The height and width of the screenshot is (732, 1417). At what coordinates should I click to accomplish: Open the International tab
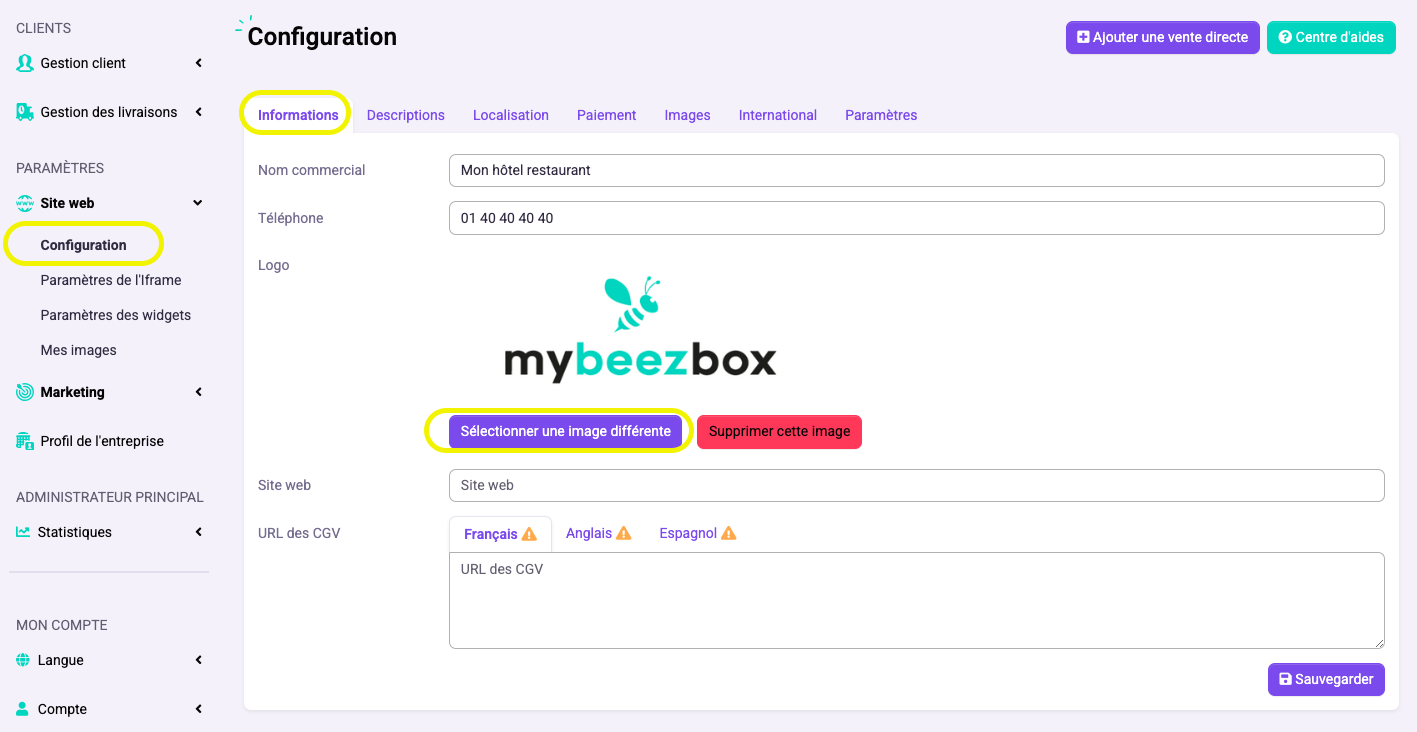click(x=778, y=115)
